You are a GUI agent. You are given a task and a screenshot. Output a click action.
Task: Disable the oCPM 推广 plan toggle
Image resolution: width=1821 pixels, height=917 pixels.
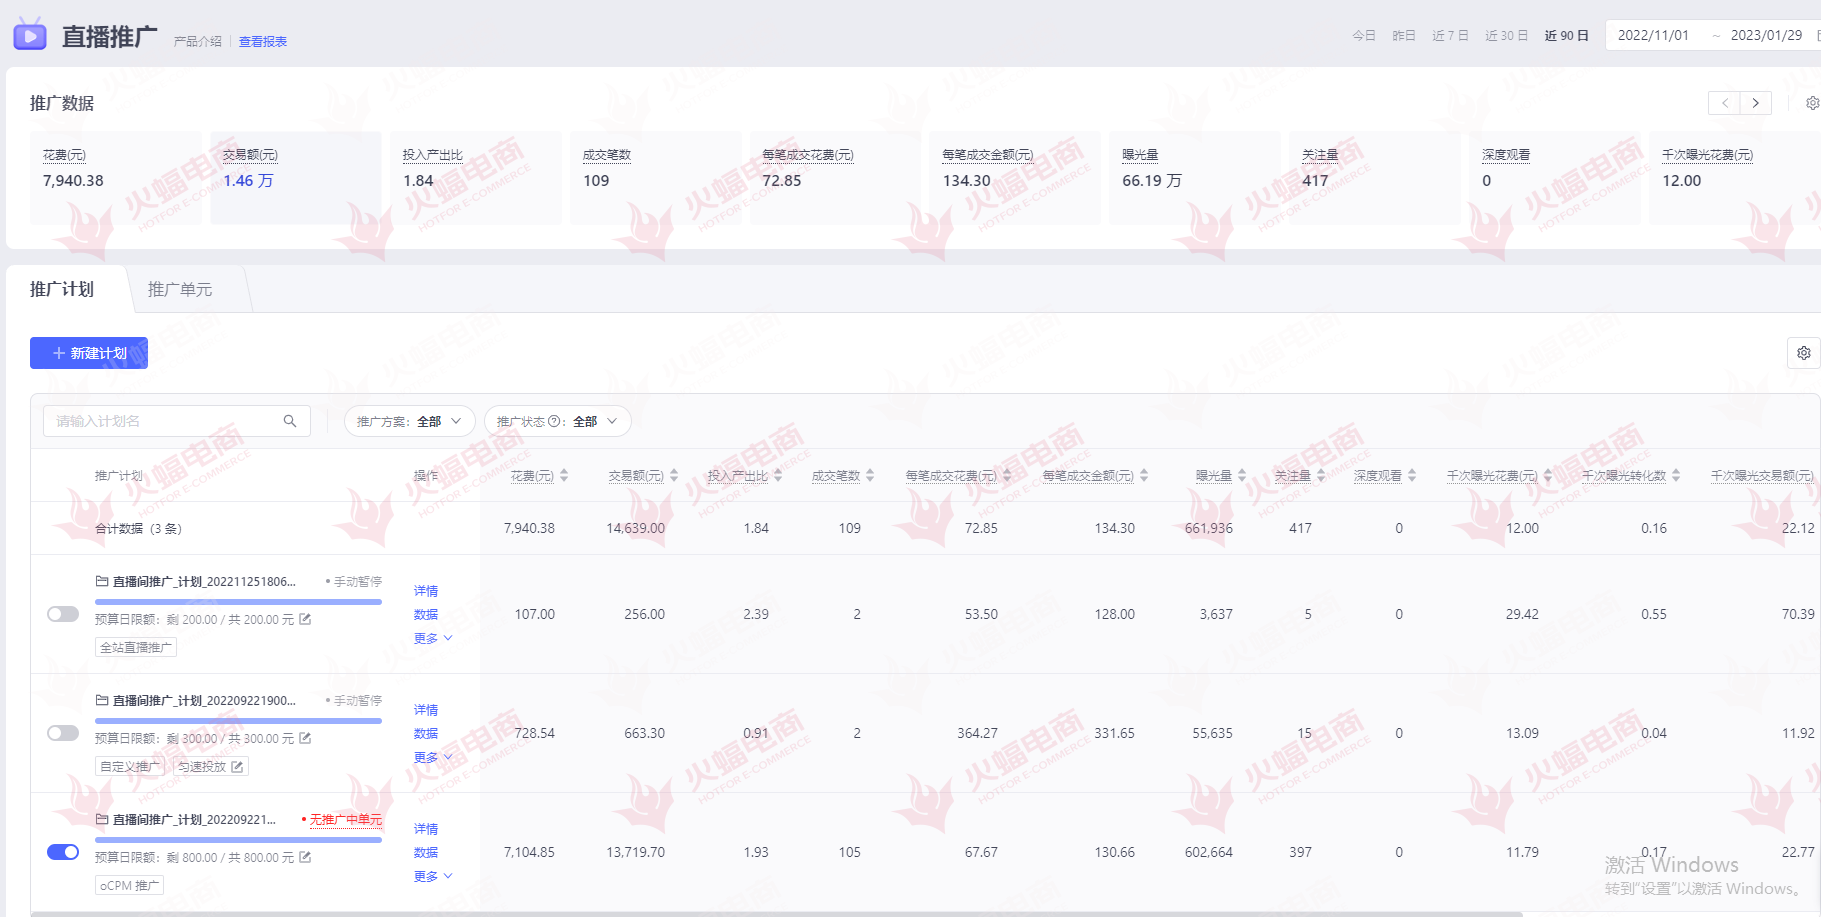(63, 852)
